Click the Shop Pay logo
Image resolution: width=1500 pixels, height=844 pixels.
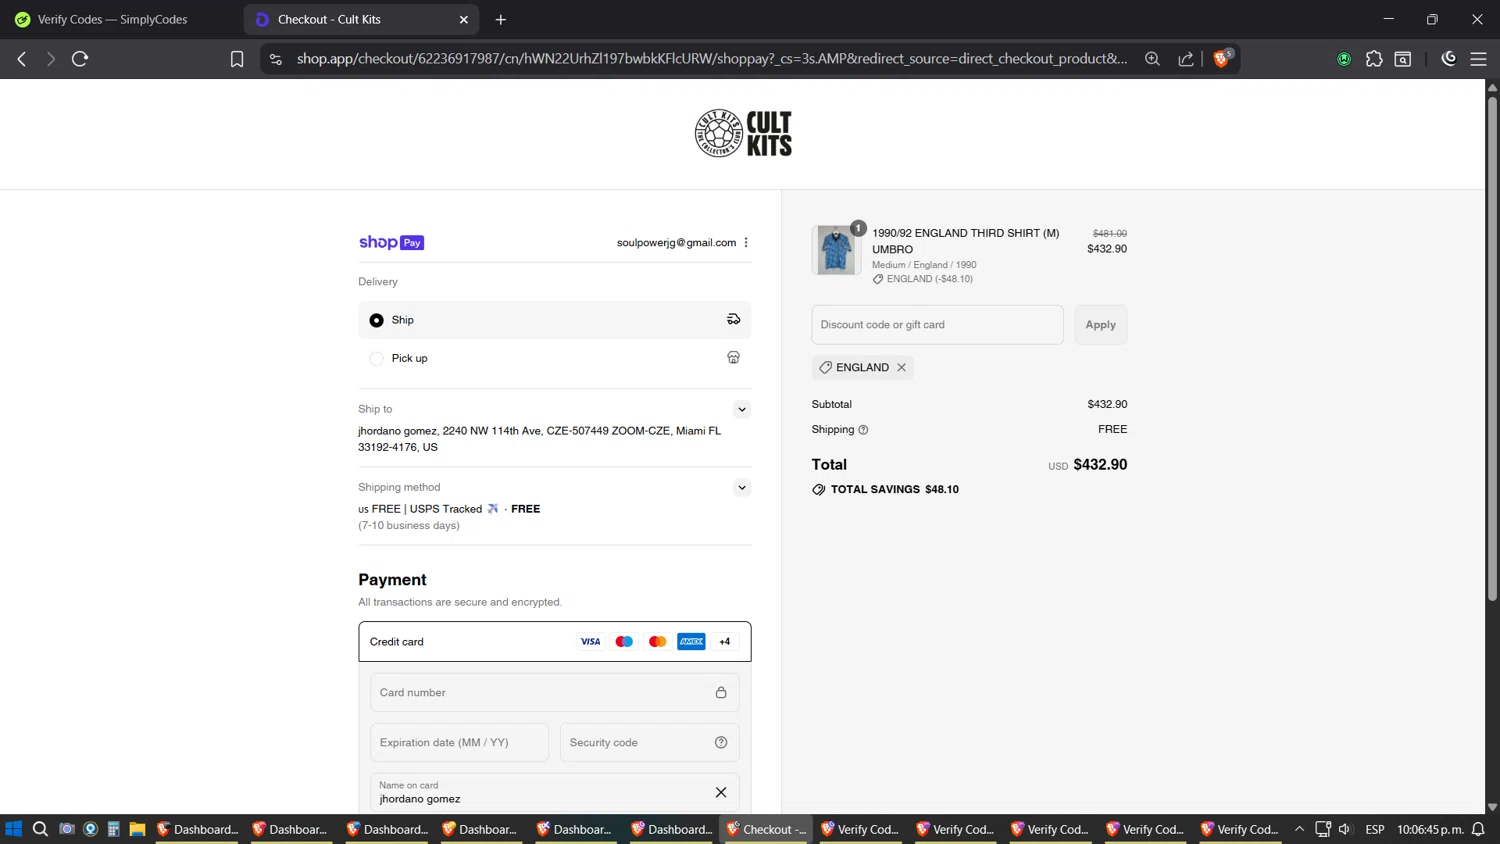coord(391,243)
